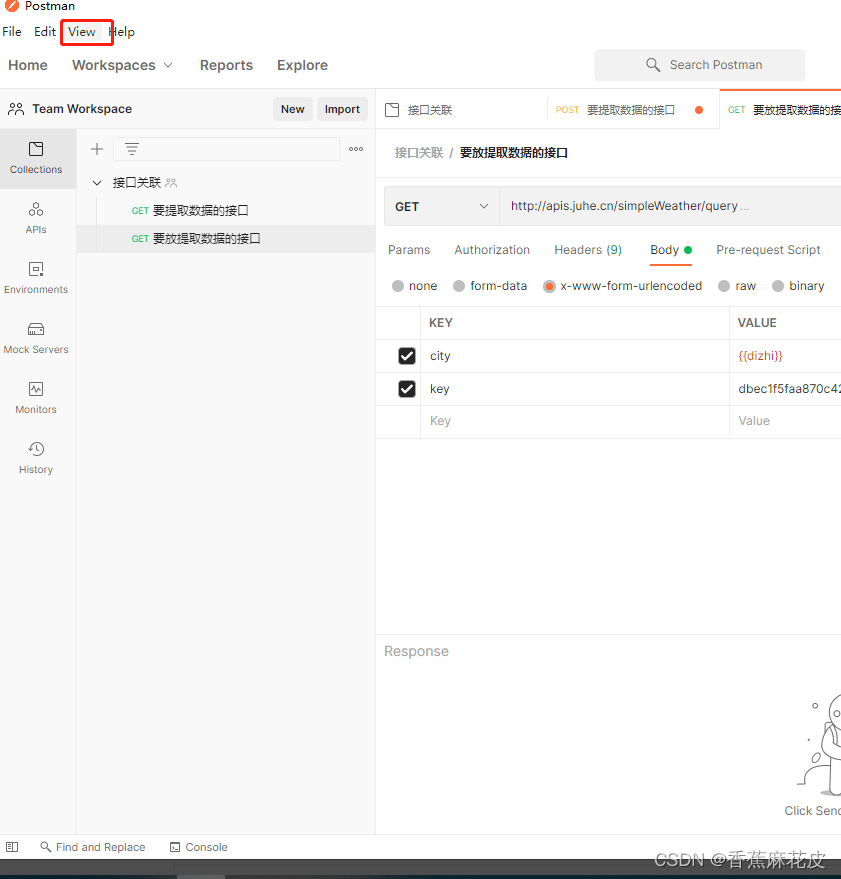Click the collections filter search field
841x879 pixels.
pos(227,149)
